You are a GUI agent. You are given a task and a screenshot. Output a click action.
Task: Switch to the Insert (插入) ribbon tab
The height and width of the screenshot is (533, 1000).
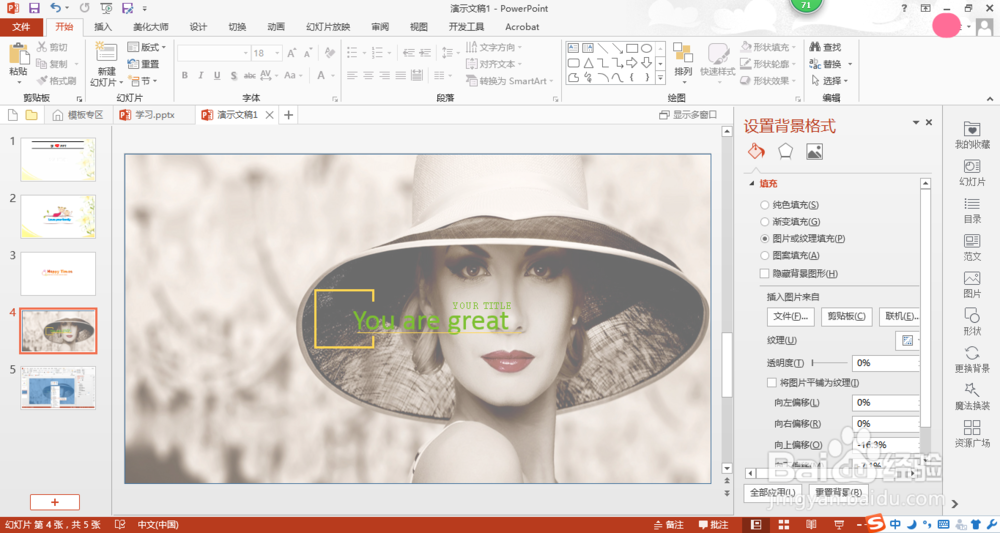point(103,27)
